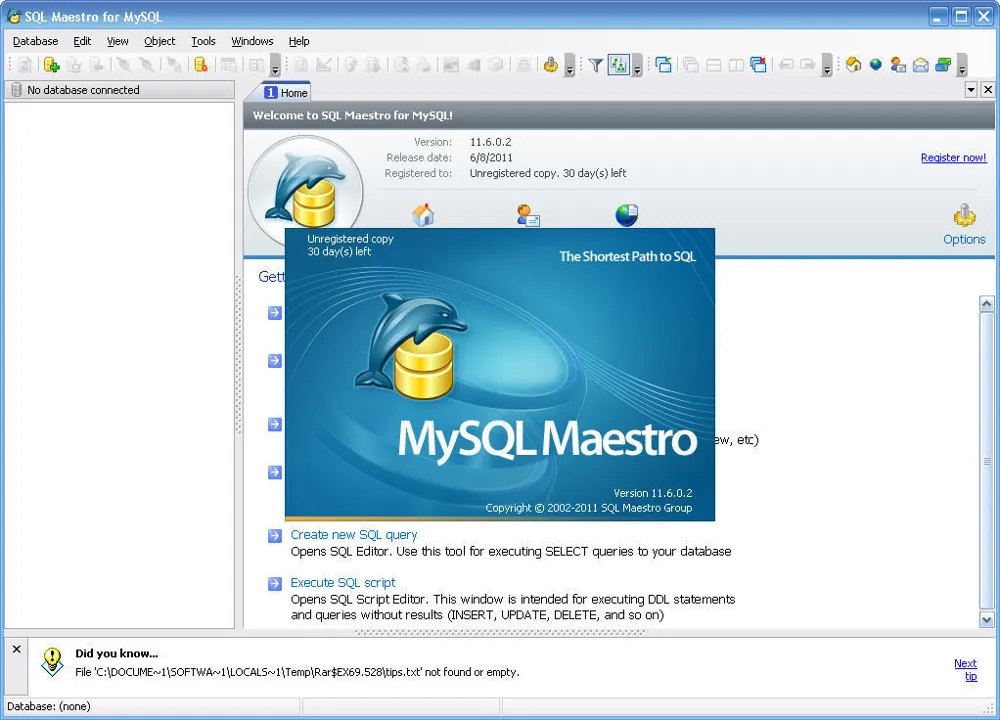Screen dimensions: 1000x720
Task: Click the version value 11.6.0.2 on Welcome page
Action: click(x=490, y=142)
